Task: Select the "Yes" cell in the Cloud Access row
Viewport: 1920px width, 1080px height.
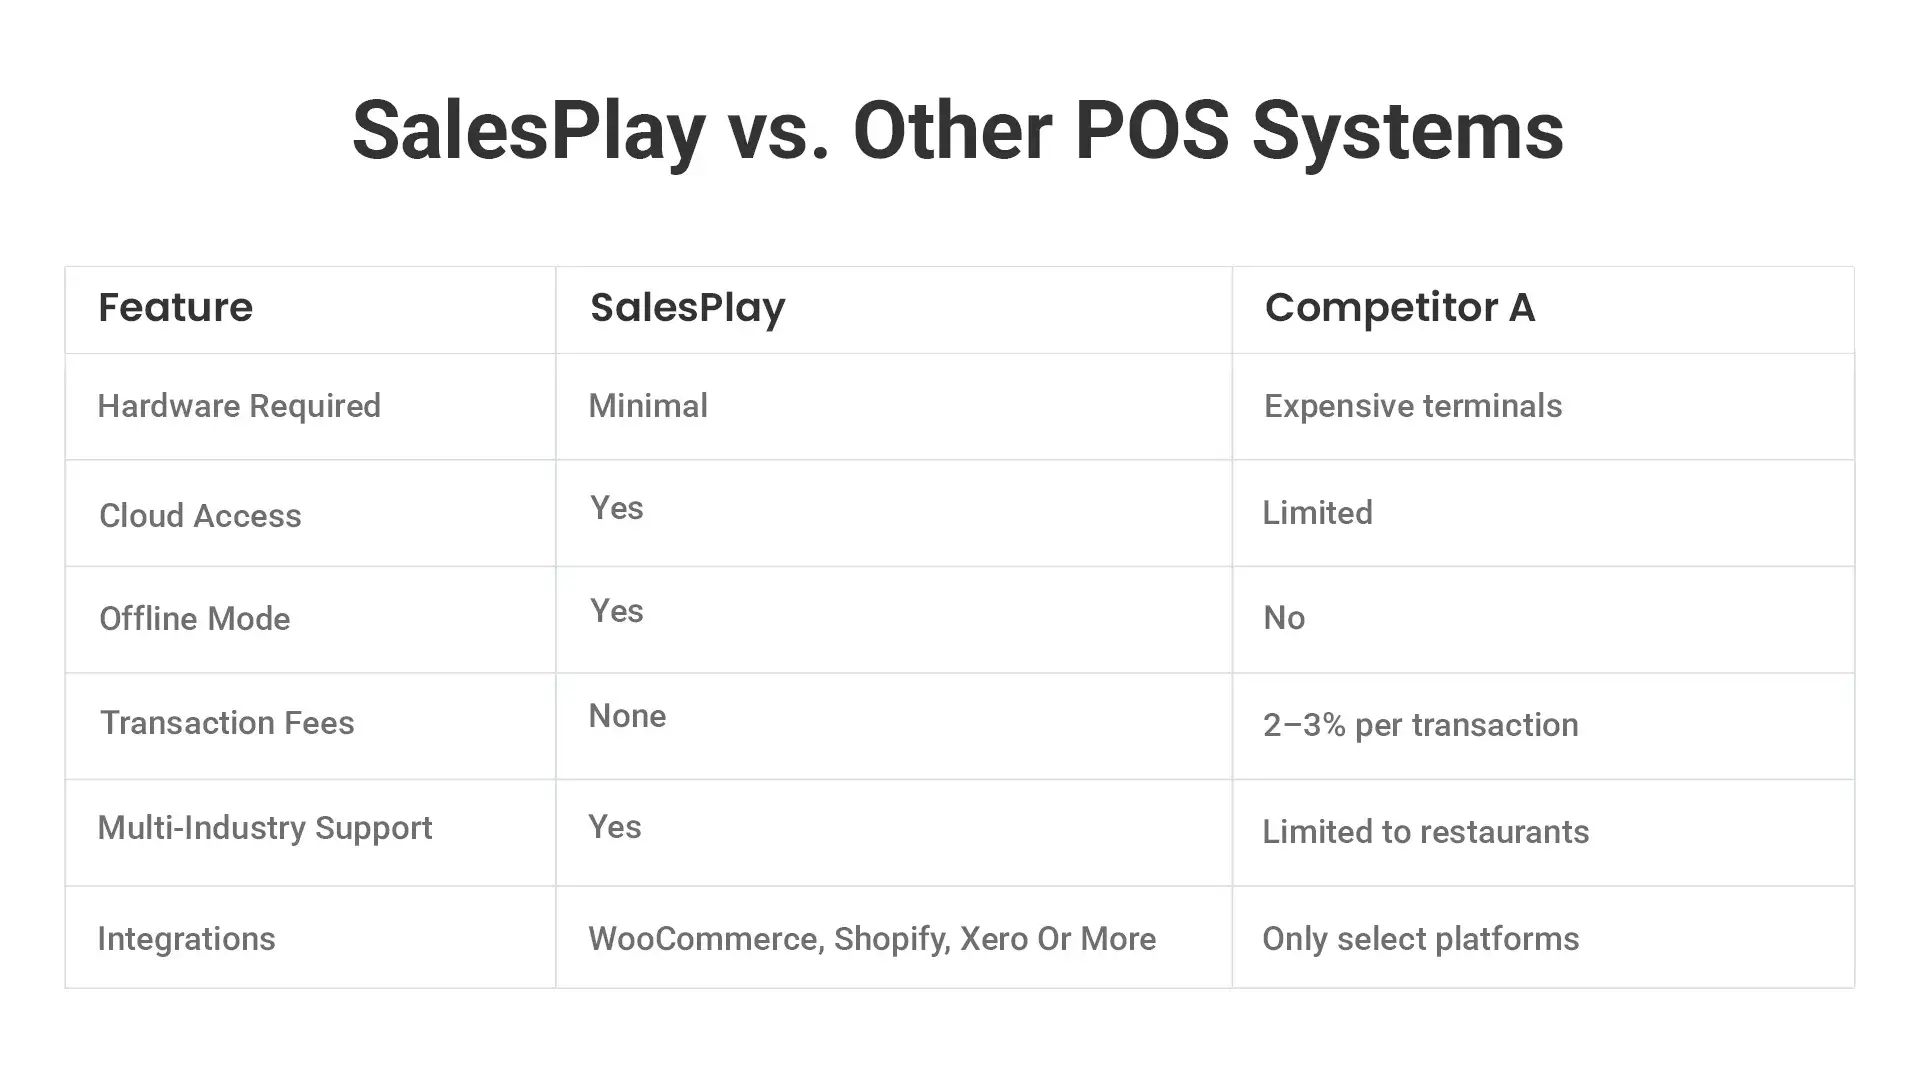Action: [616, 508]
